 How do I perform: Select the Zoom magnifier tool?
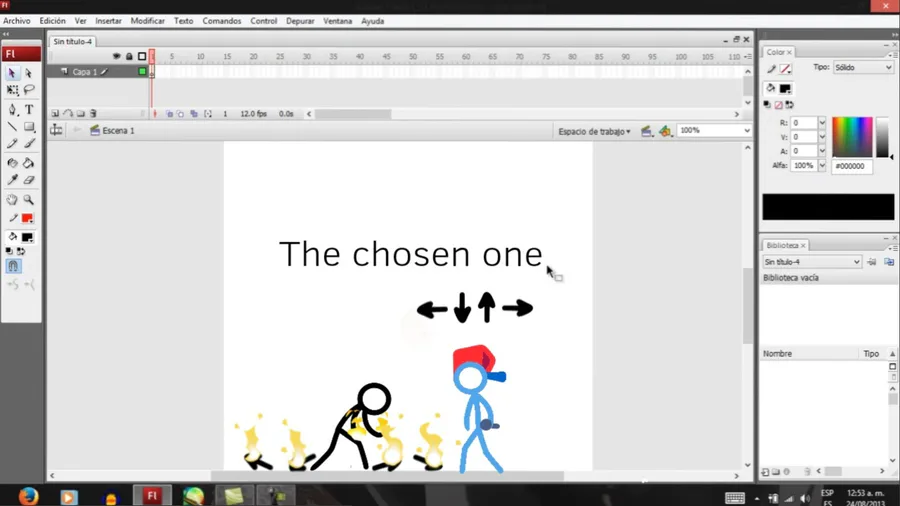(29, 200)
